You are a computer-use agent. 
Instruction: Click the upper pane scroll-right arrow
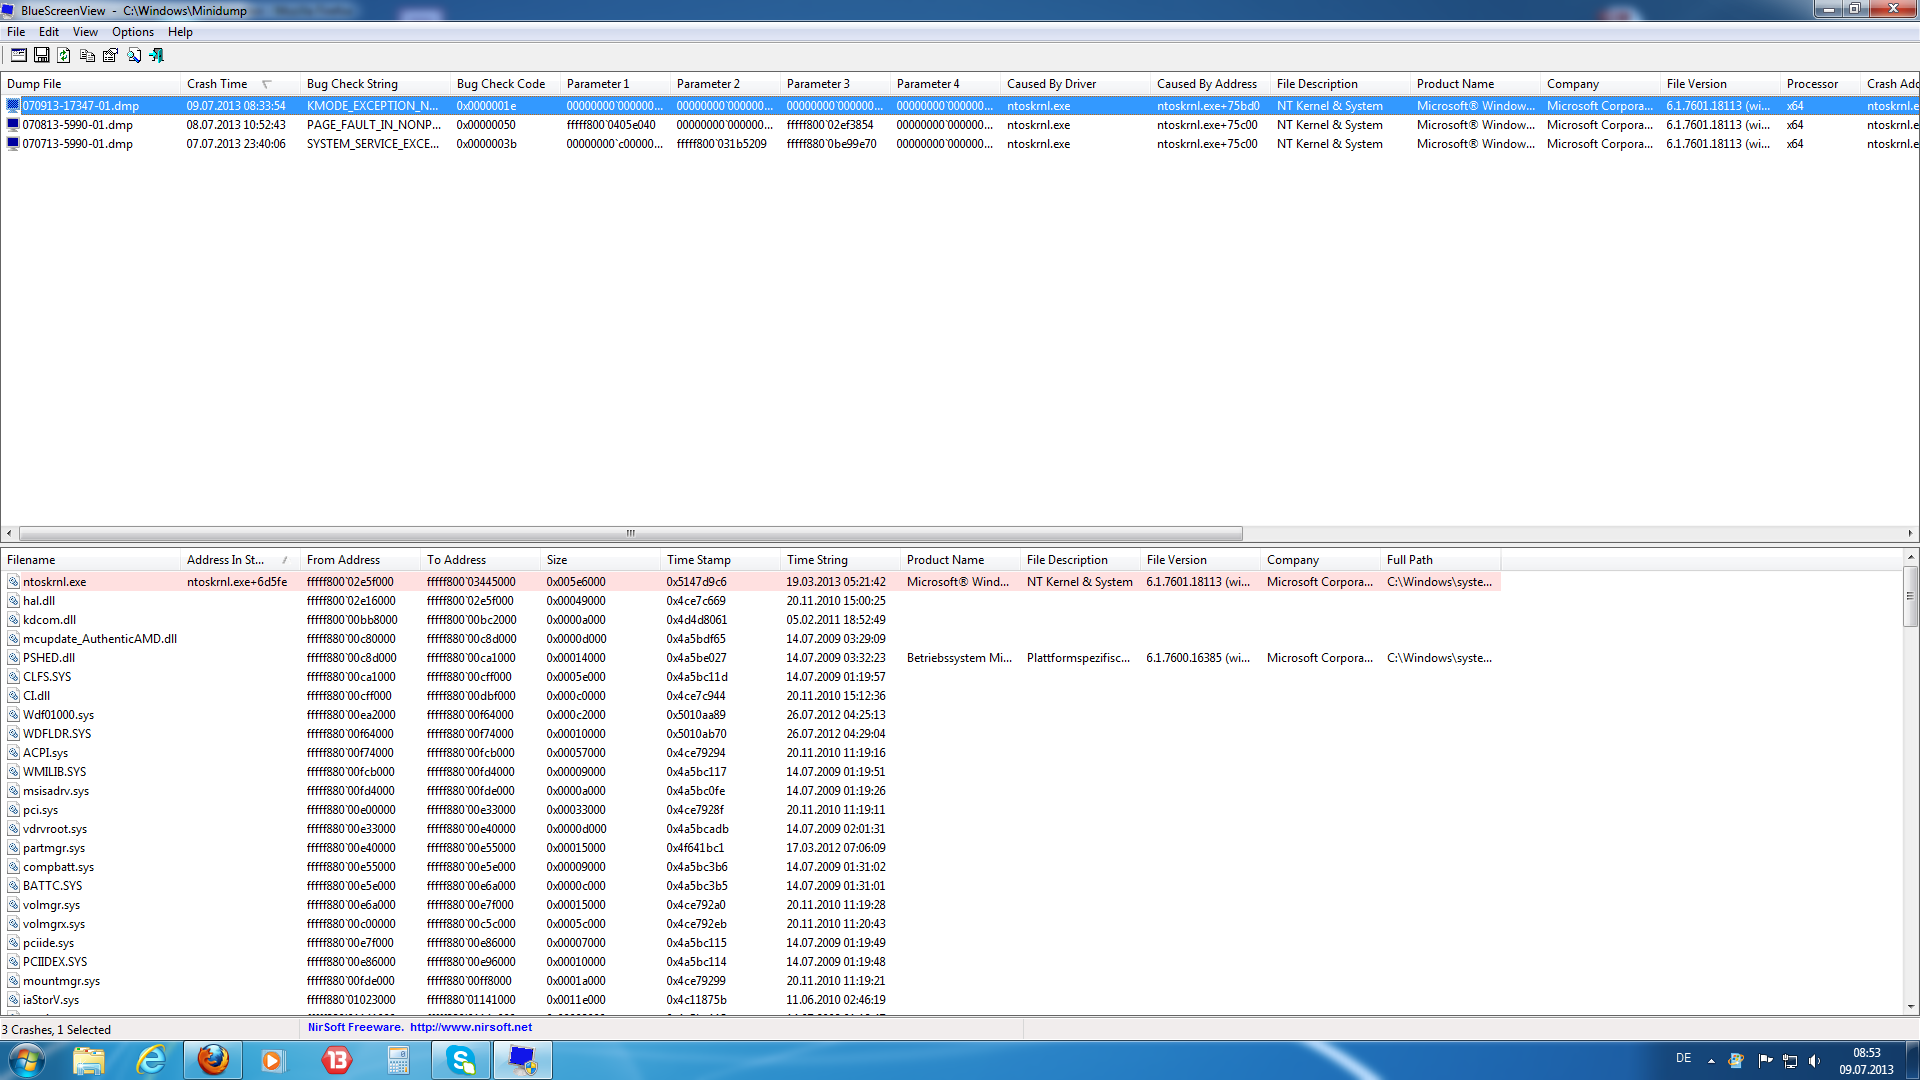click(1910, 533)
